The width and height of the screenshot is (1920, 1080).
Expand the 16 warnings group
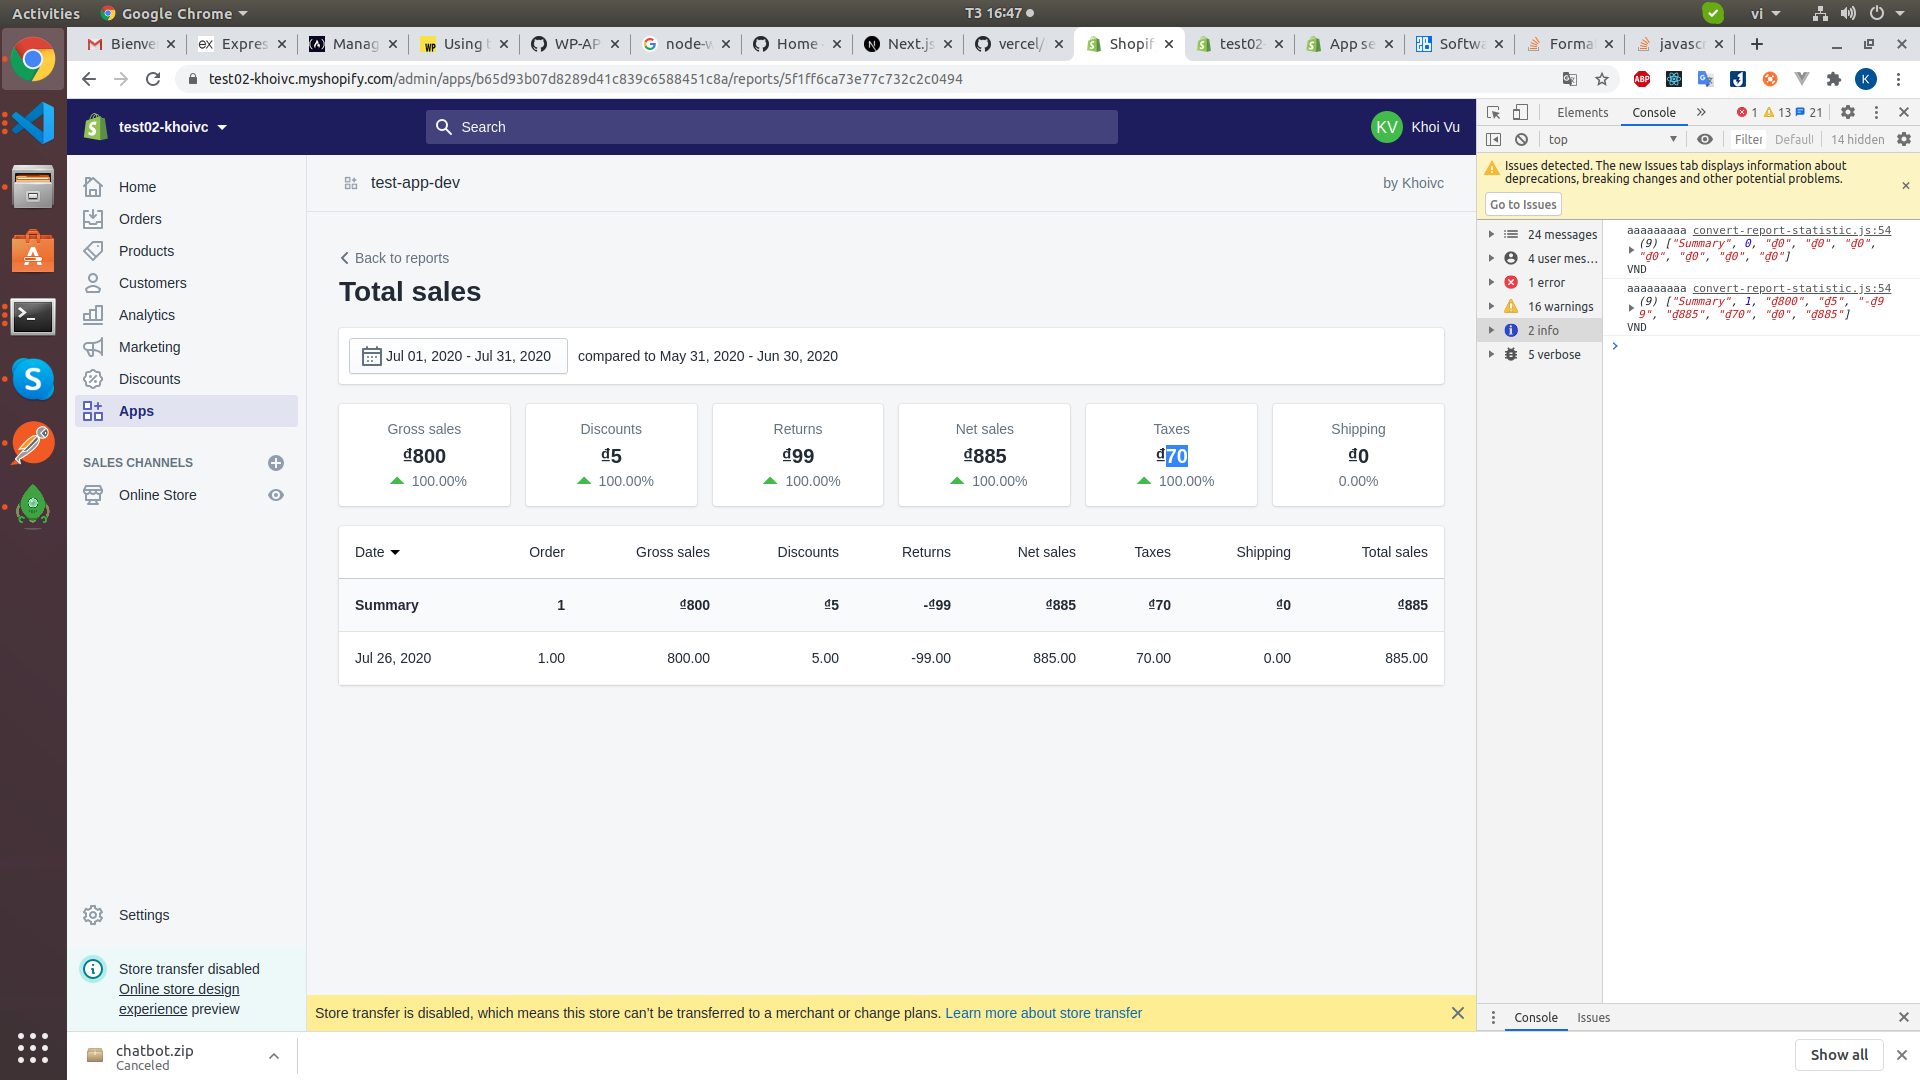(1491, 307)
